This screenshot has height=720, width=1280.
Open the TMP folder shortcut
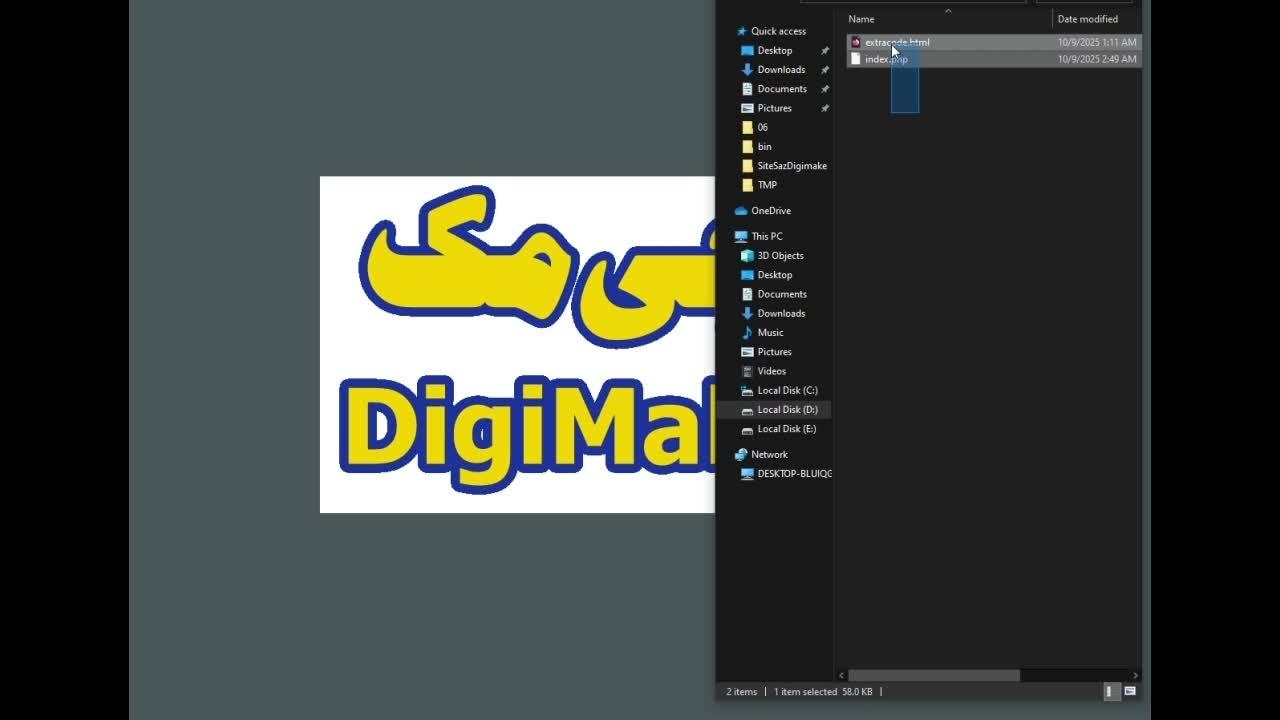point(767,185)
